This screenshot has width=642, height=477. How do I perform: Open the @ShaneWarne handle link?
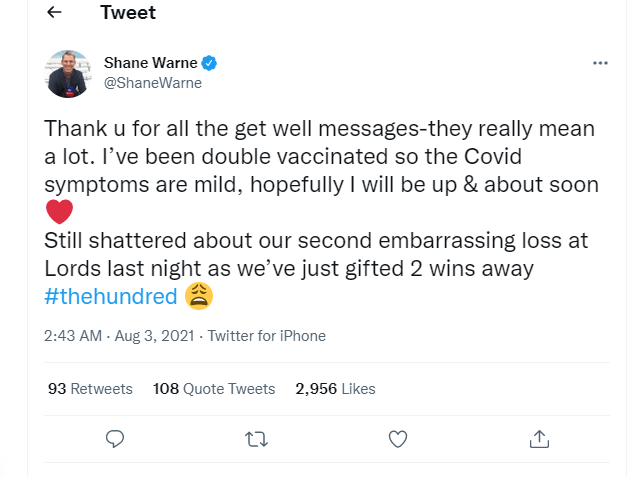point(153,83)
